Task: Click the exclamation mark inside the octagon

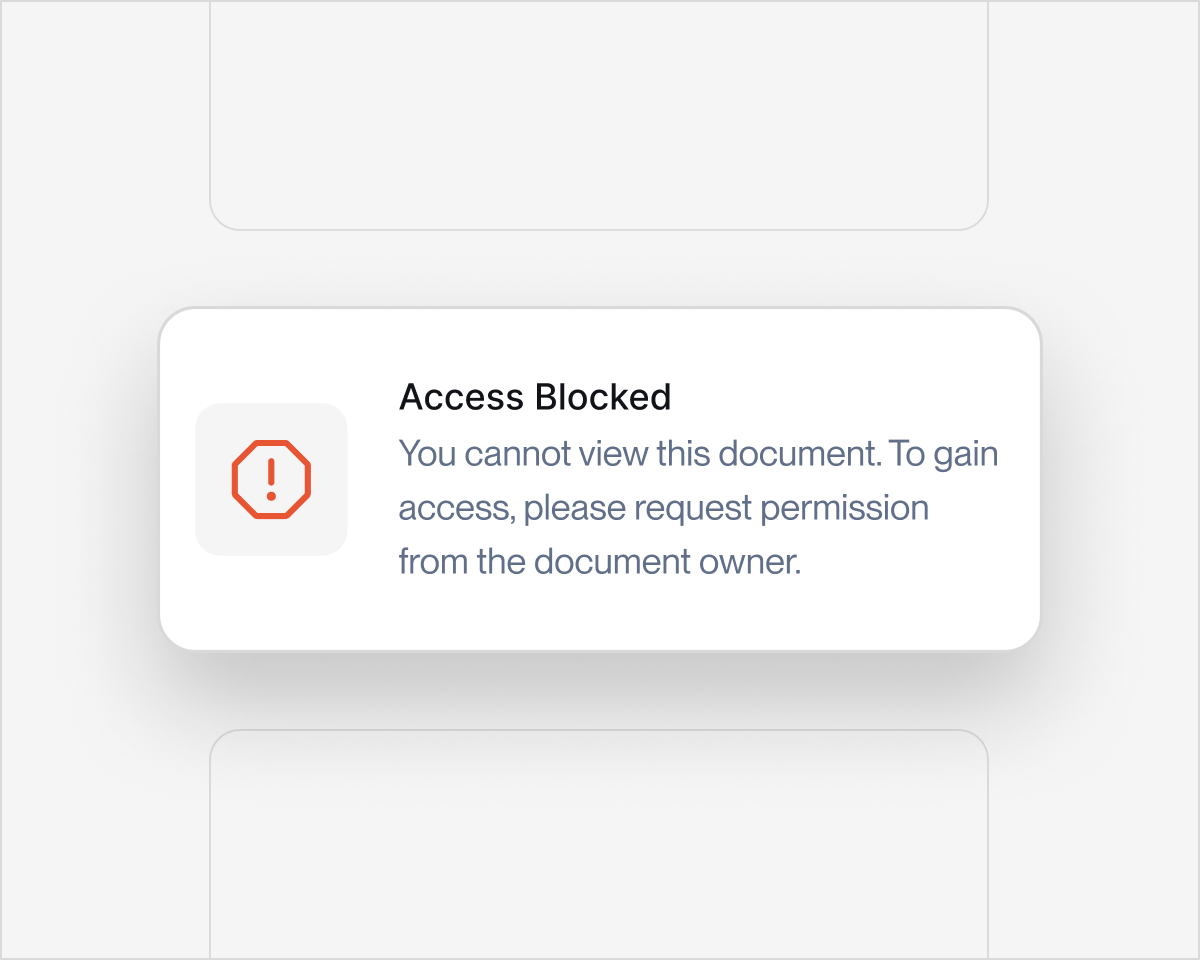Action: [x=271, y=479]
